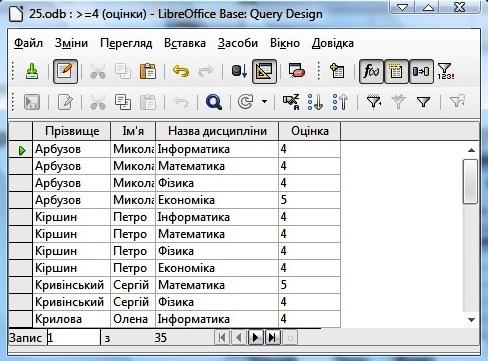Click the Paste icon in data toolbar
Image resolution: width=488 pixels, height=361 pixels.
(x=148, y=102)
